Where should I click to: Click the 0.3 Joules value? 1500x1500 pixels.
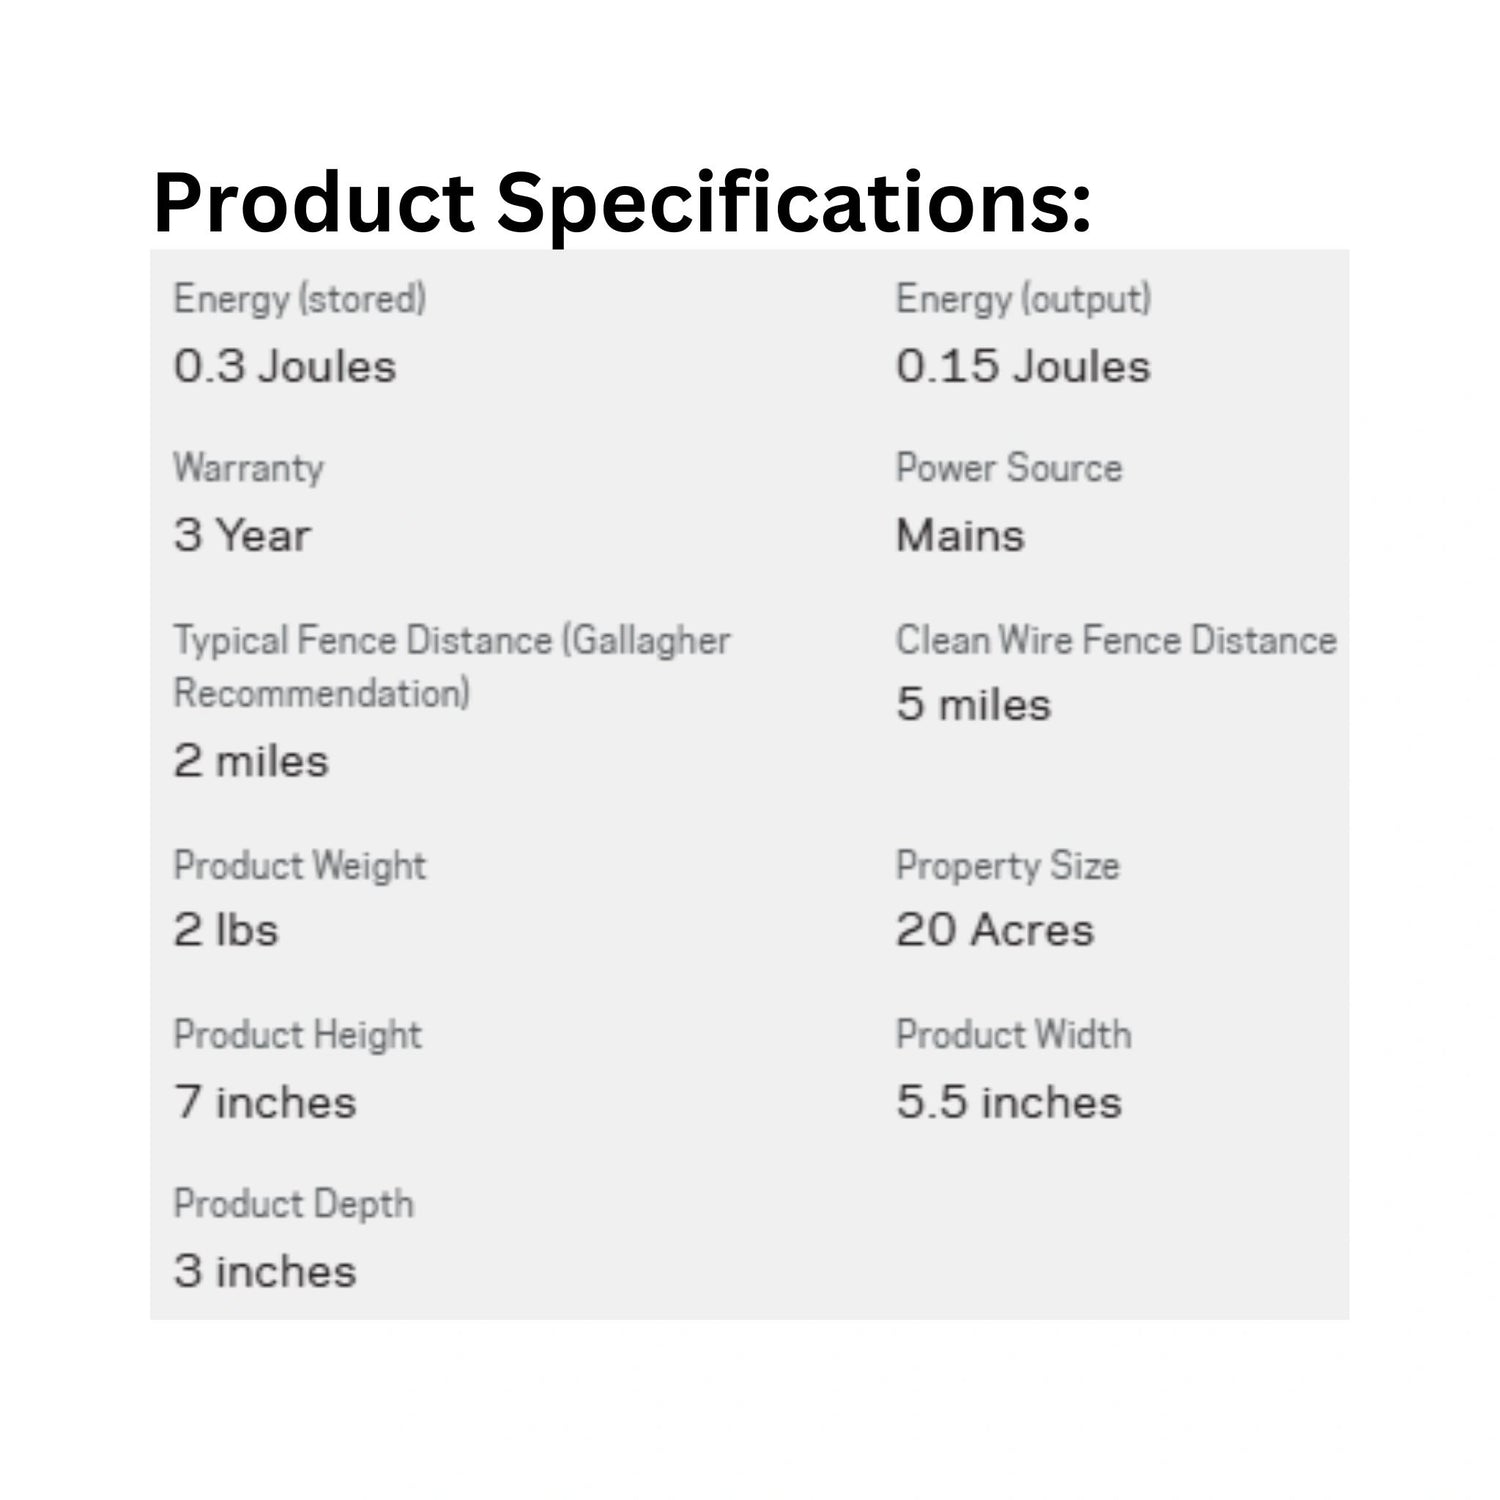click(285, 366)
